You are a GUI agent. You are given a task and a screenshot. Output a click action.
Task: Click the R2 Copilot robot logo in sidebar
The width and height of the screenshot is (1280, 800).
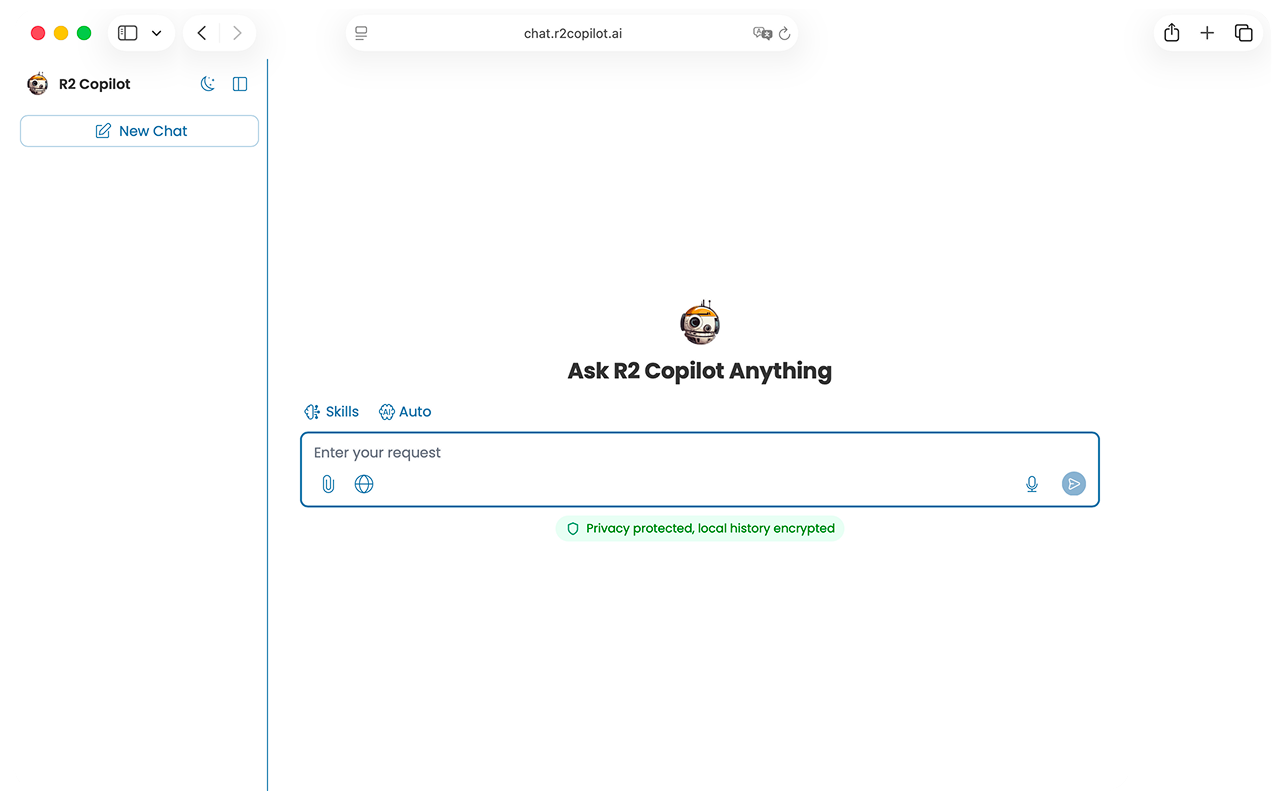coord(37,84)
